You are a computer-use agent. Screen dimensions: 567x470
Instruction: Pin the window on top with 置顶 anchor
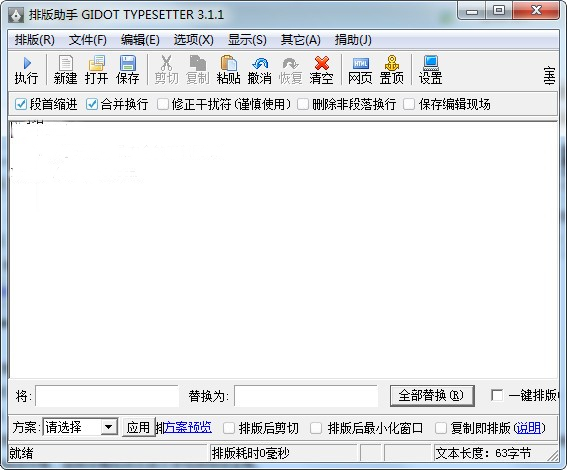392,70
